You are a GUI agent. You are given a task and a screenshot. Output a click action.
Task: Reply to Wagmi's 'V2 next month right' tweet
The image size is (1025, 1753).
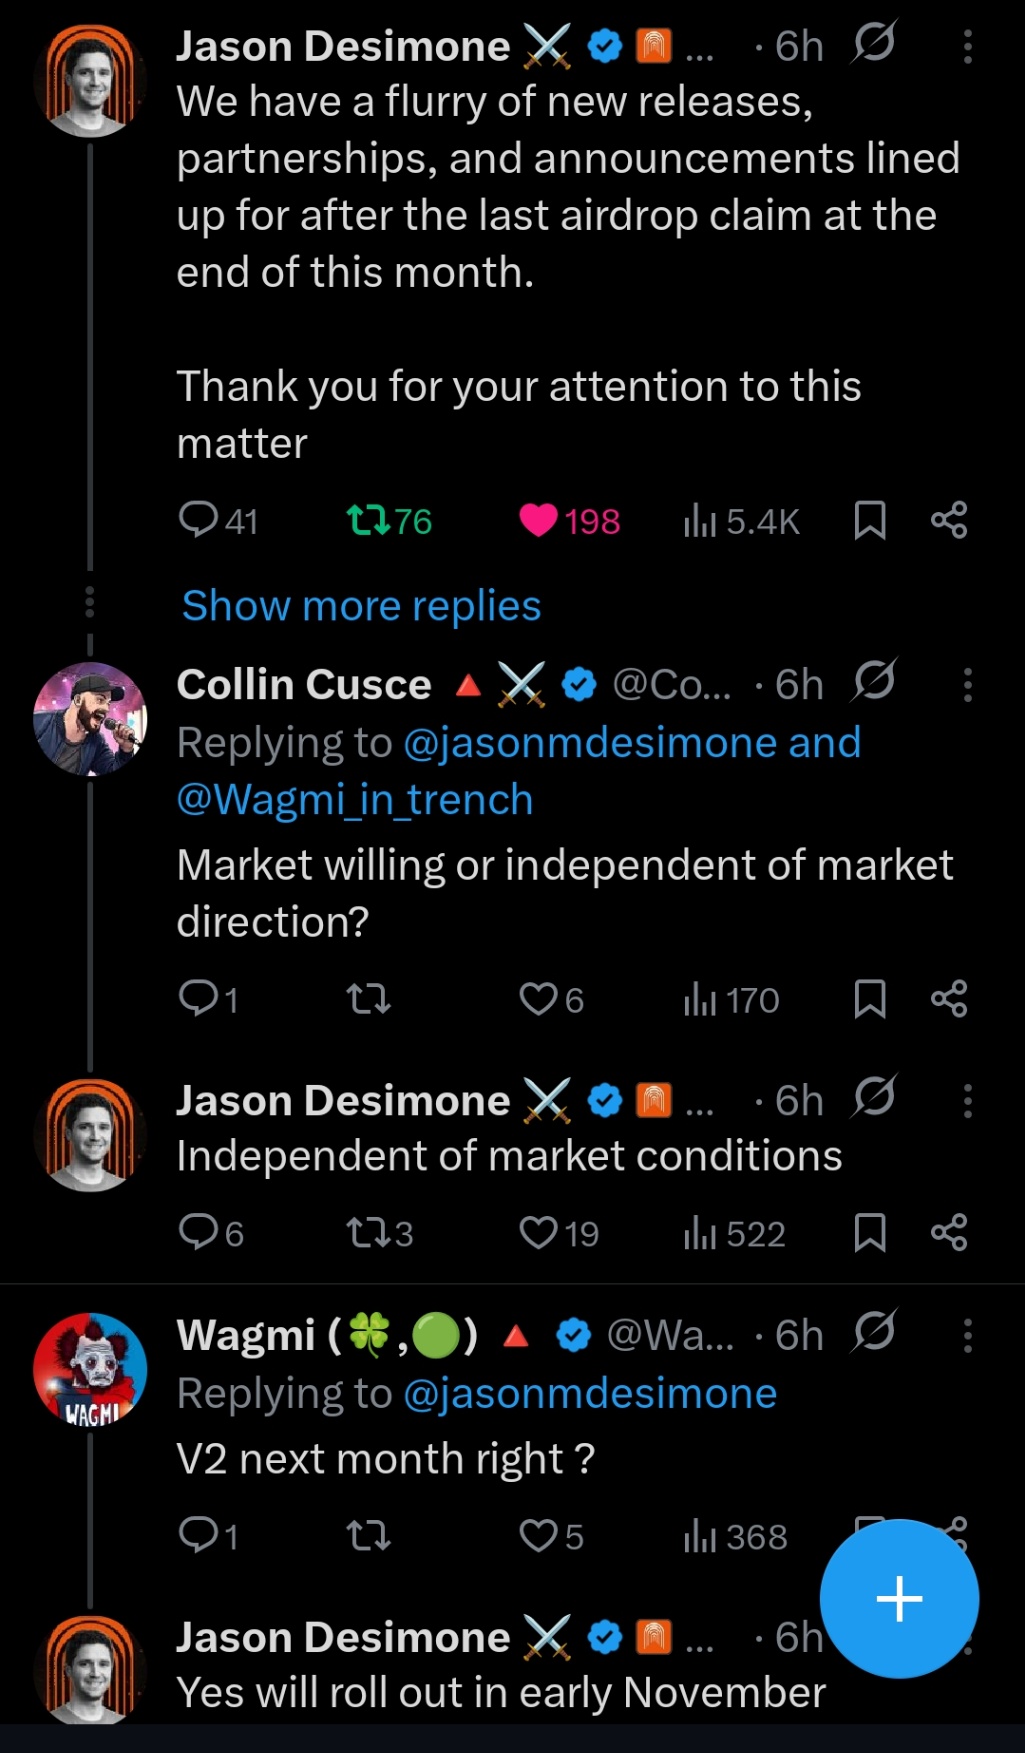pyautogui.click(x=199, y=1535)
